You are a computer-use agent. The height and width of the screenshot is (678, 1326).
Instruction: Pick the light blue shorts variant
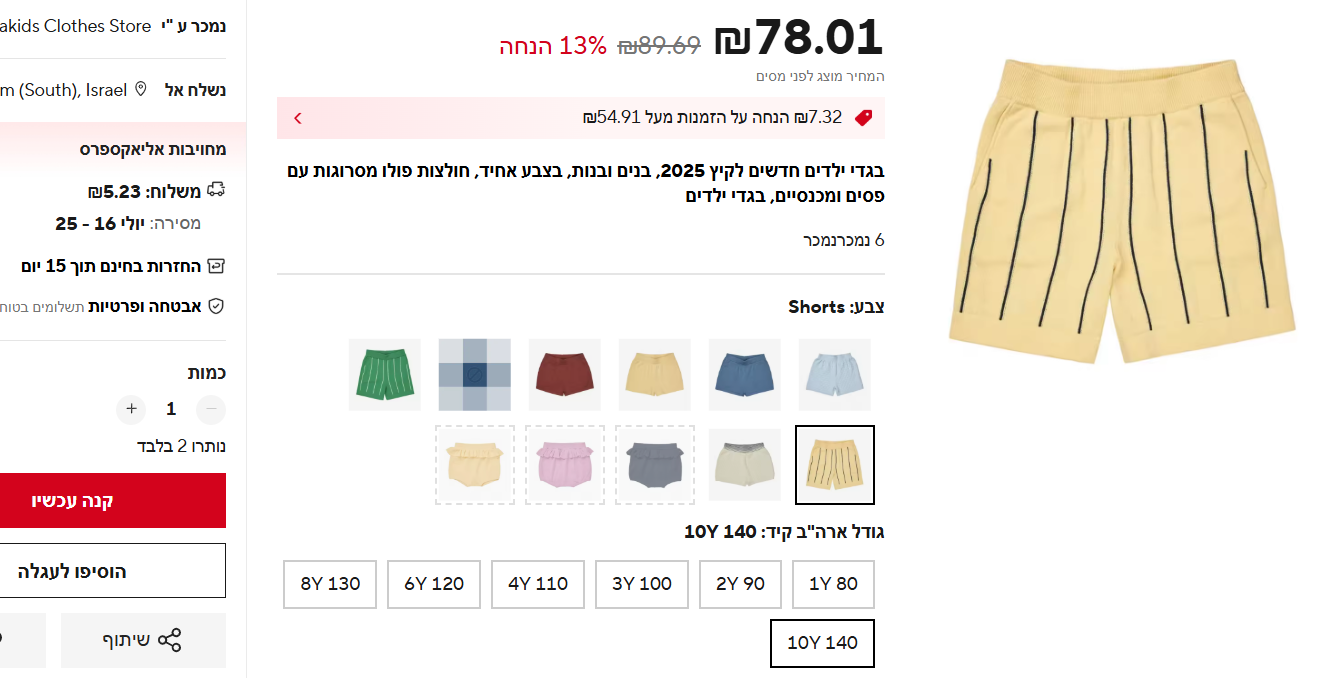click(835, 374)
